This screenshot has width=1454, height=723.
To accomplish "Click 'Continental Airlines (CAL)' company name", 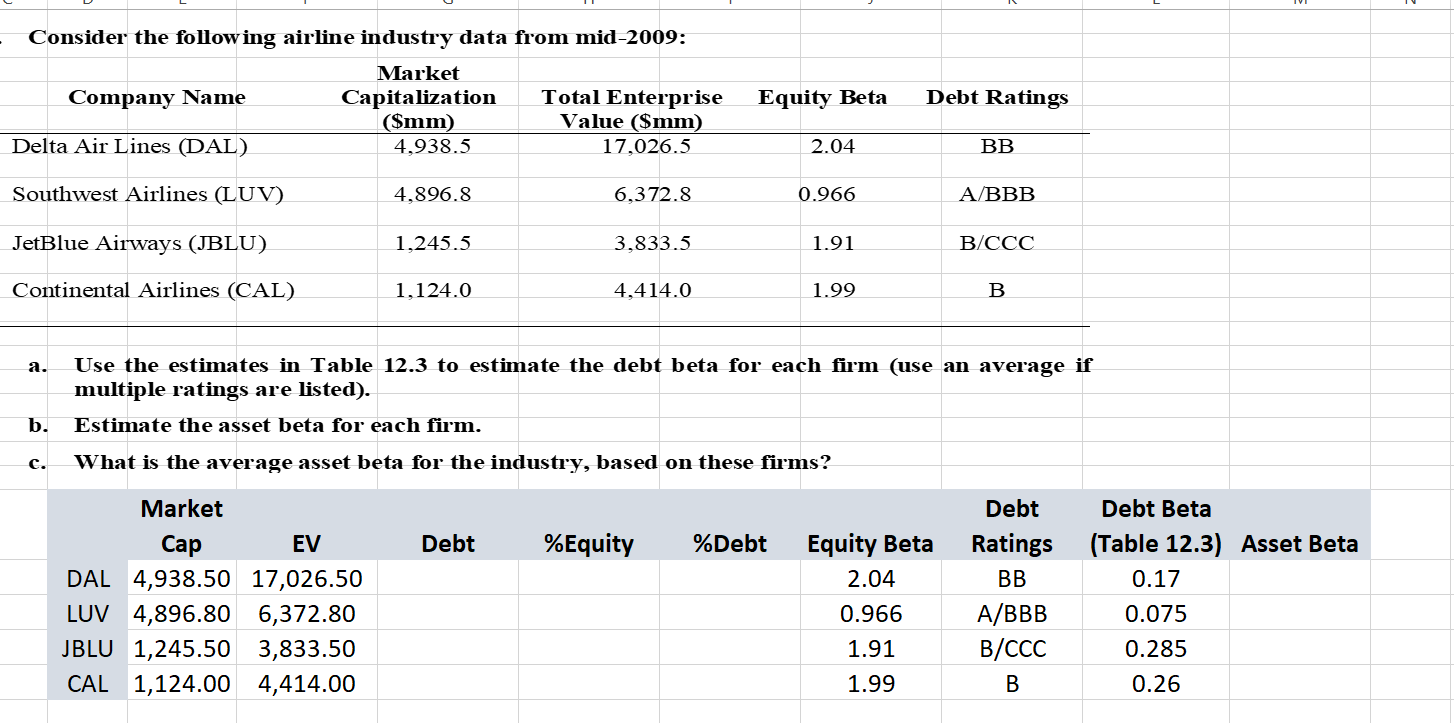I will point(153,290).
